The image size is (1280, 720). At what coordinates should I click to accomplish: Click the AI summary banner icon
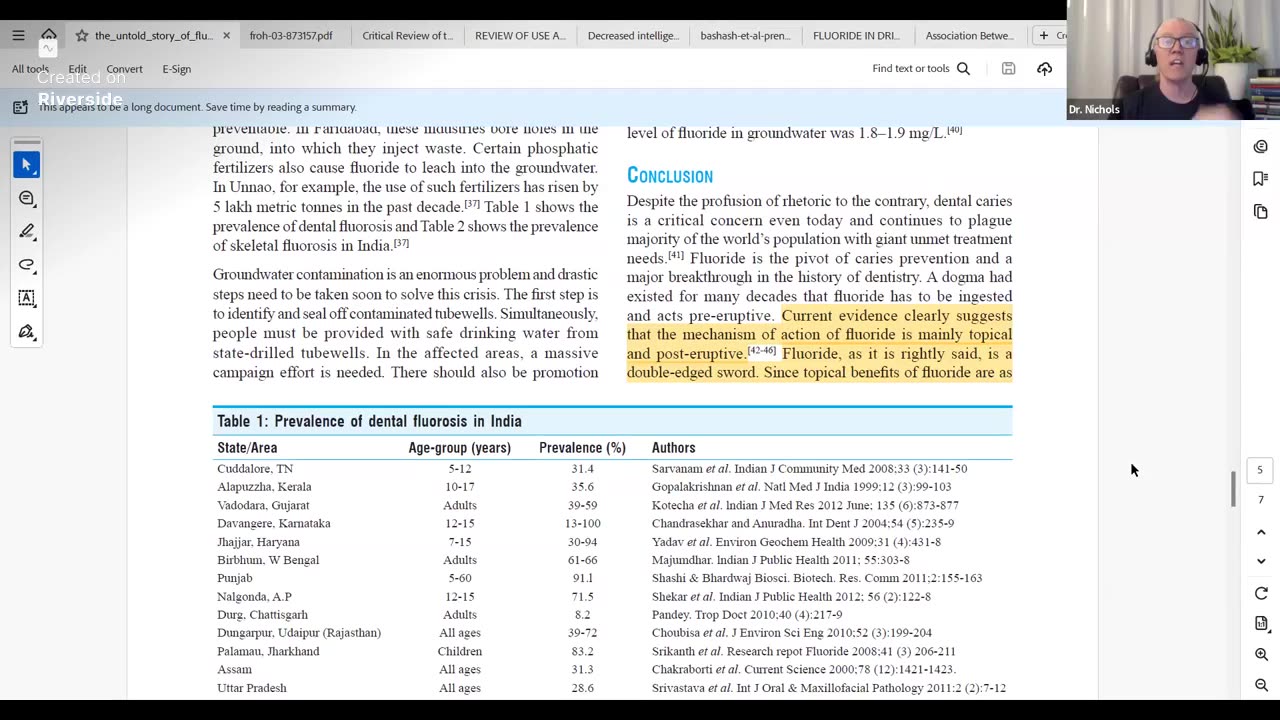coord(20,107)
